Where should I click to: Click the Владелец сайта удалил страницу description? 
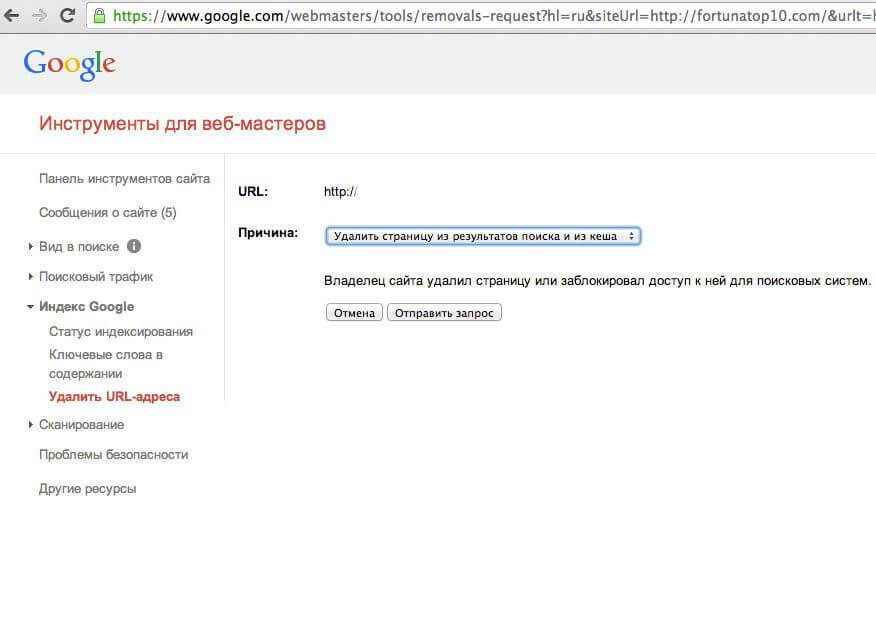point(597,281)
